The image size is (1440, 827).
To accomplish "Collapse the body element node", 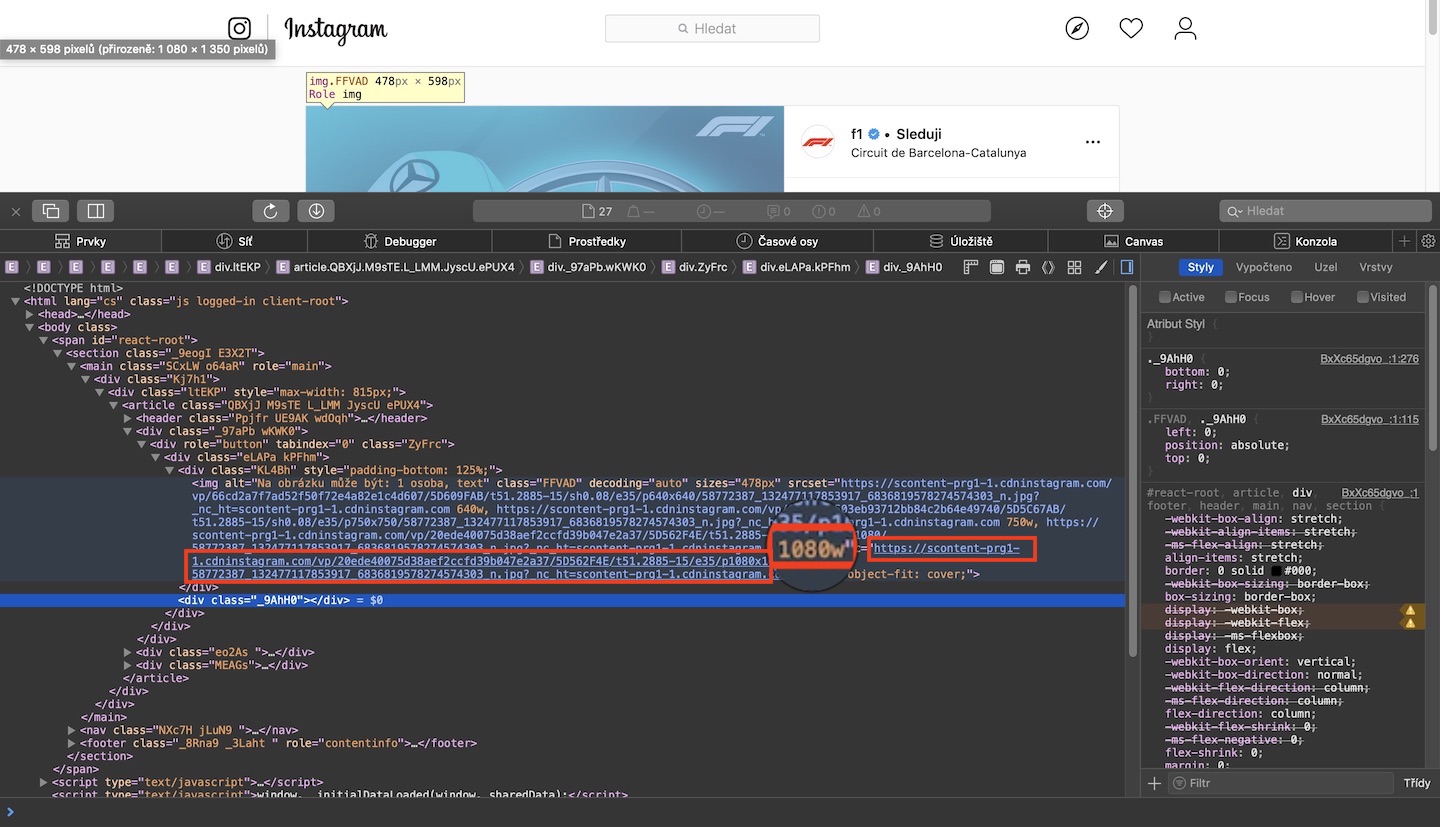I will coord(29,327).
